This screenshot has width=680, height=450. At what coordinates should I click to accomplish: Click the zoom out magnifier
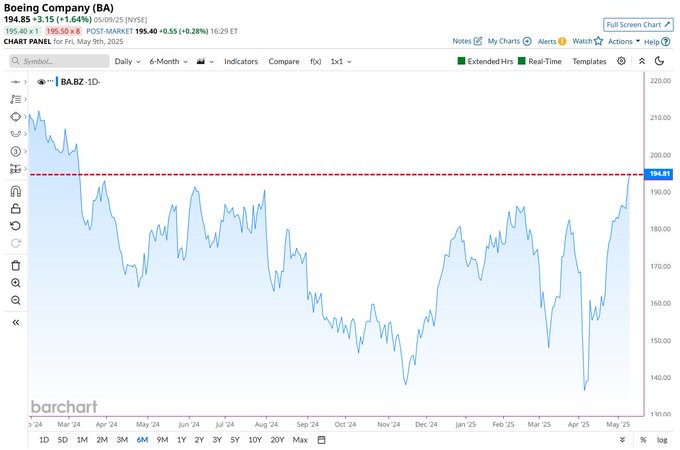(x=16, y=300)
